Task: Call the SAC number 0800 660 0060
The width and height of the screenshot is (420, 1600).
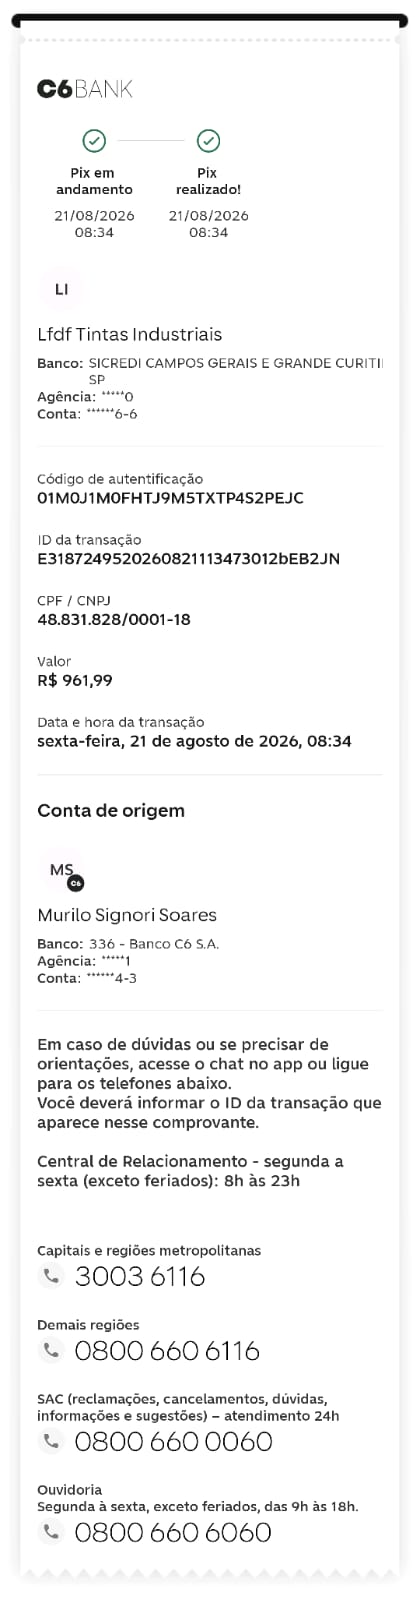Action: (x=173, y=1441)
